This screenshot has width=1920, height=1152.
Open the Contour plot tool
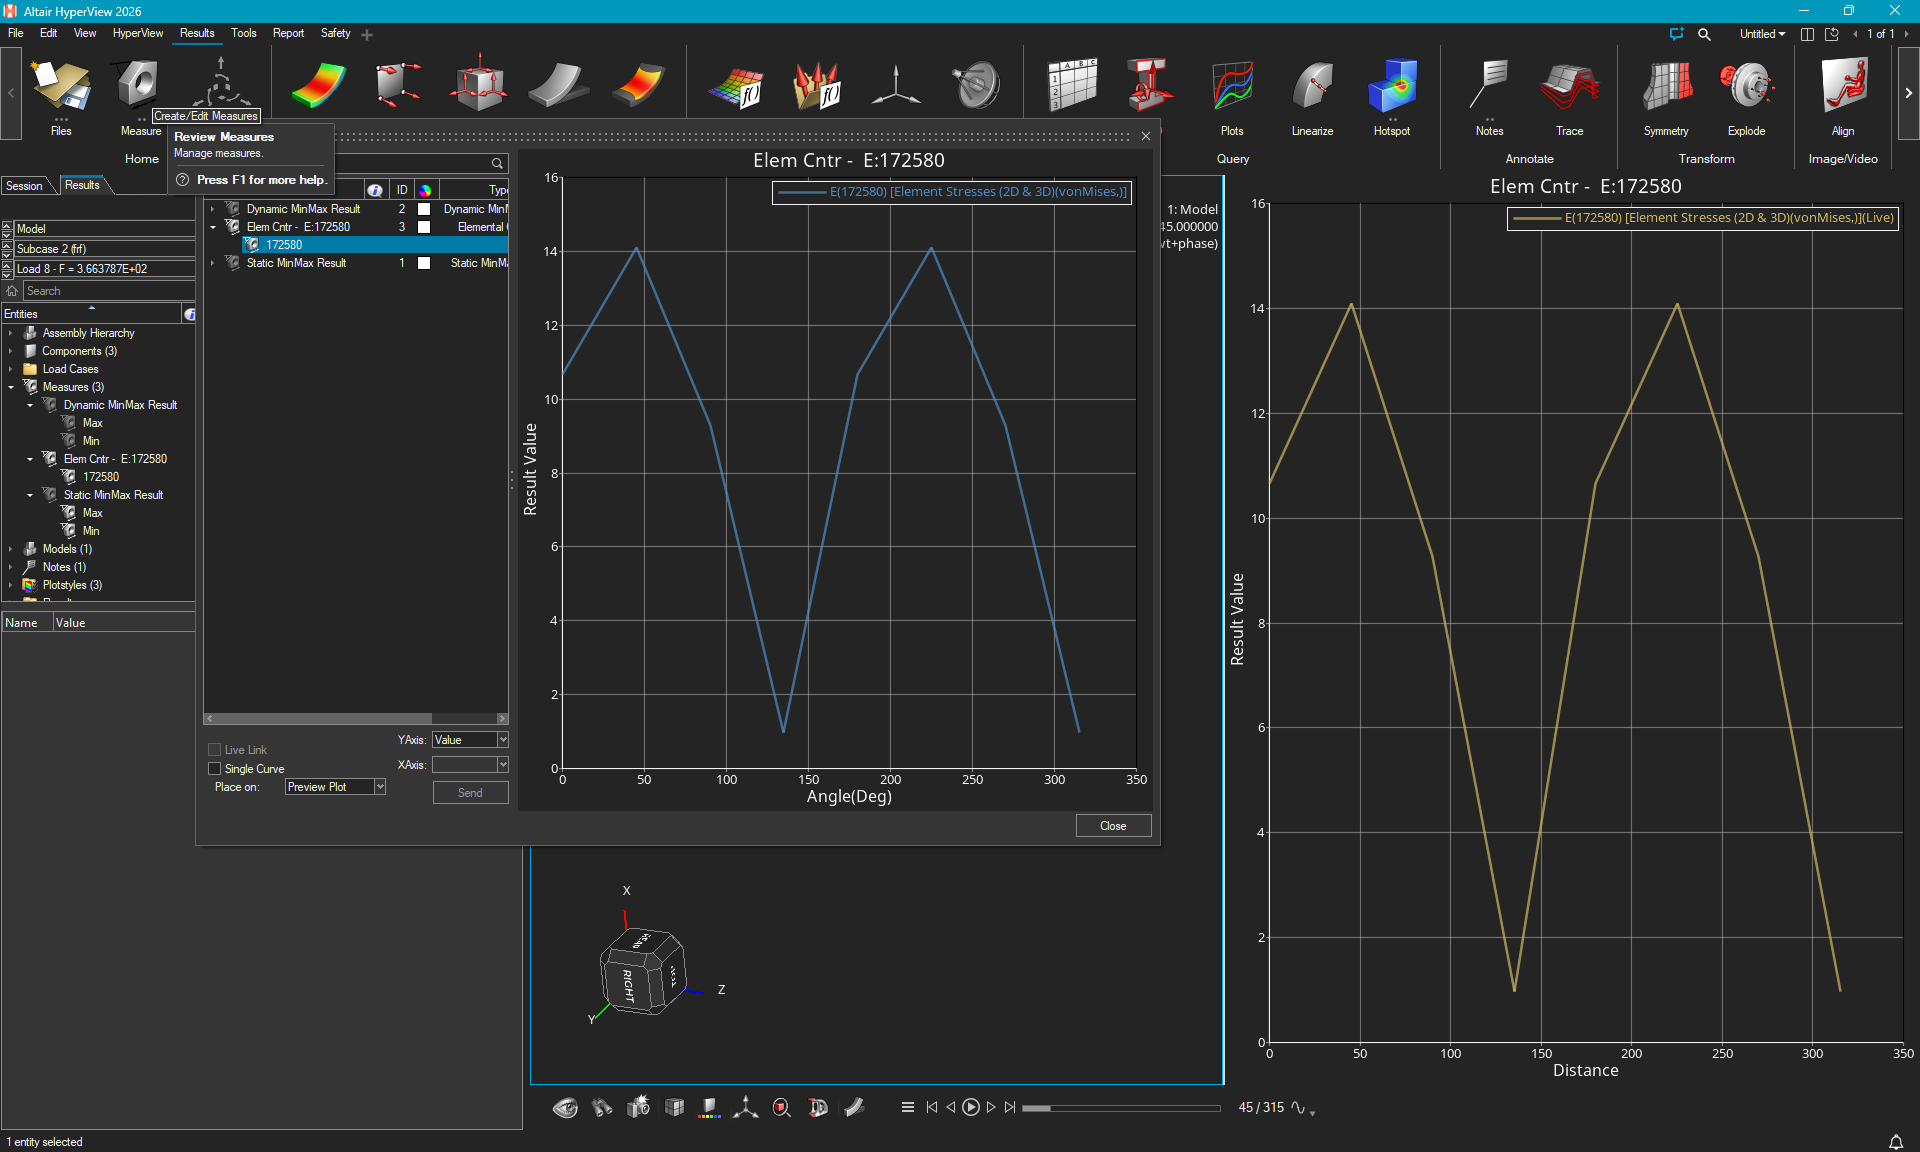click(x=318, y=85)
